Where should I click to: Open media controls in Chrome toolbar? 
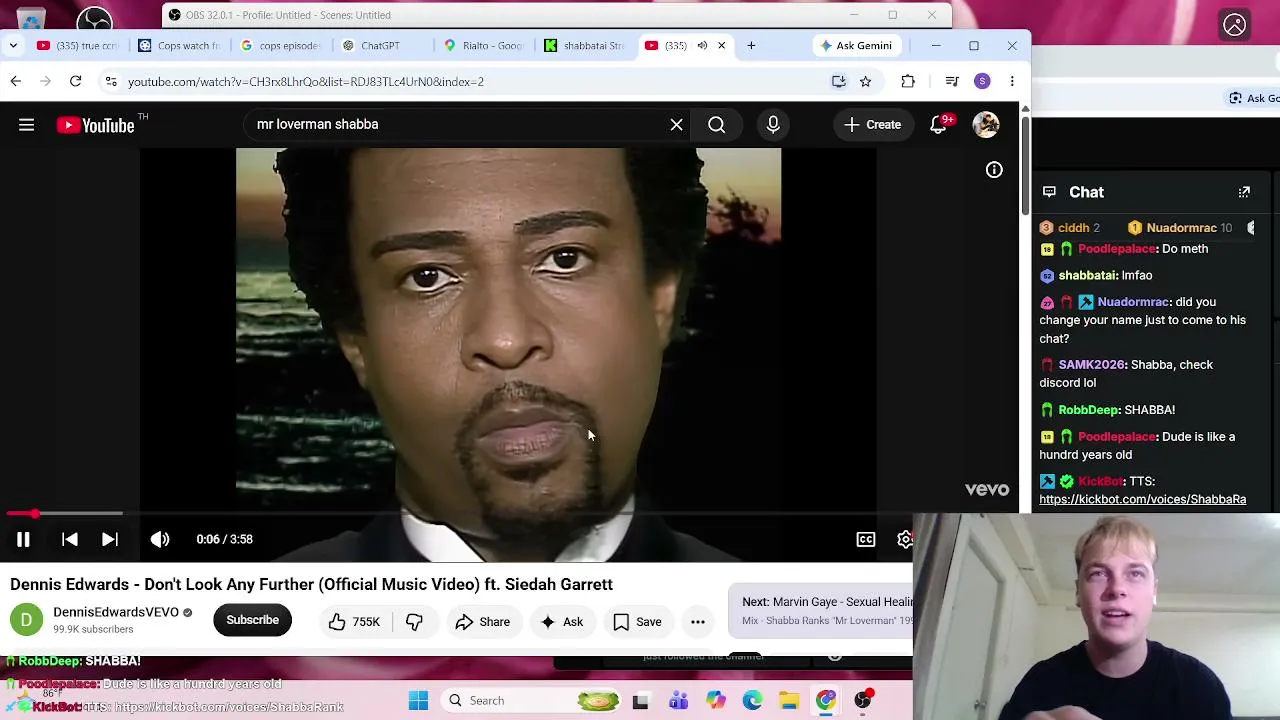pyautogui.click(x=952, y=82)
